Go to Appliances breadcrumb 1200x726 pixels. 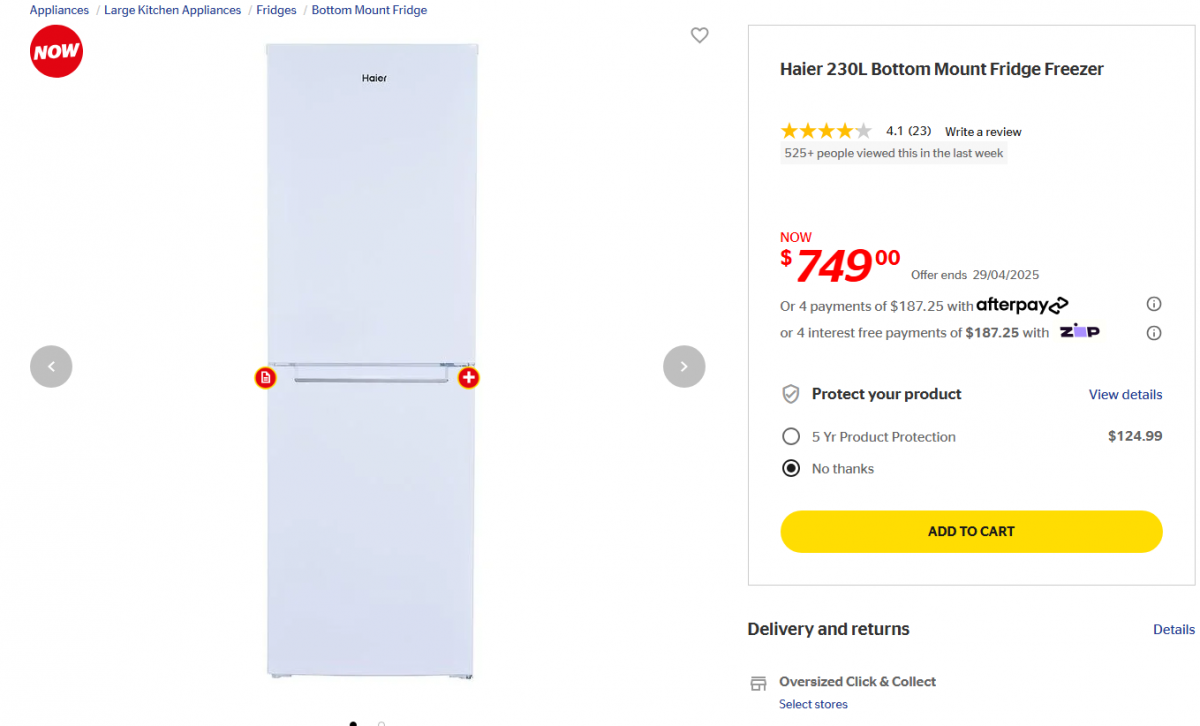pos(59,10)
